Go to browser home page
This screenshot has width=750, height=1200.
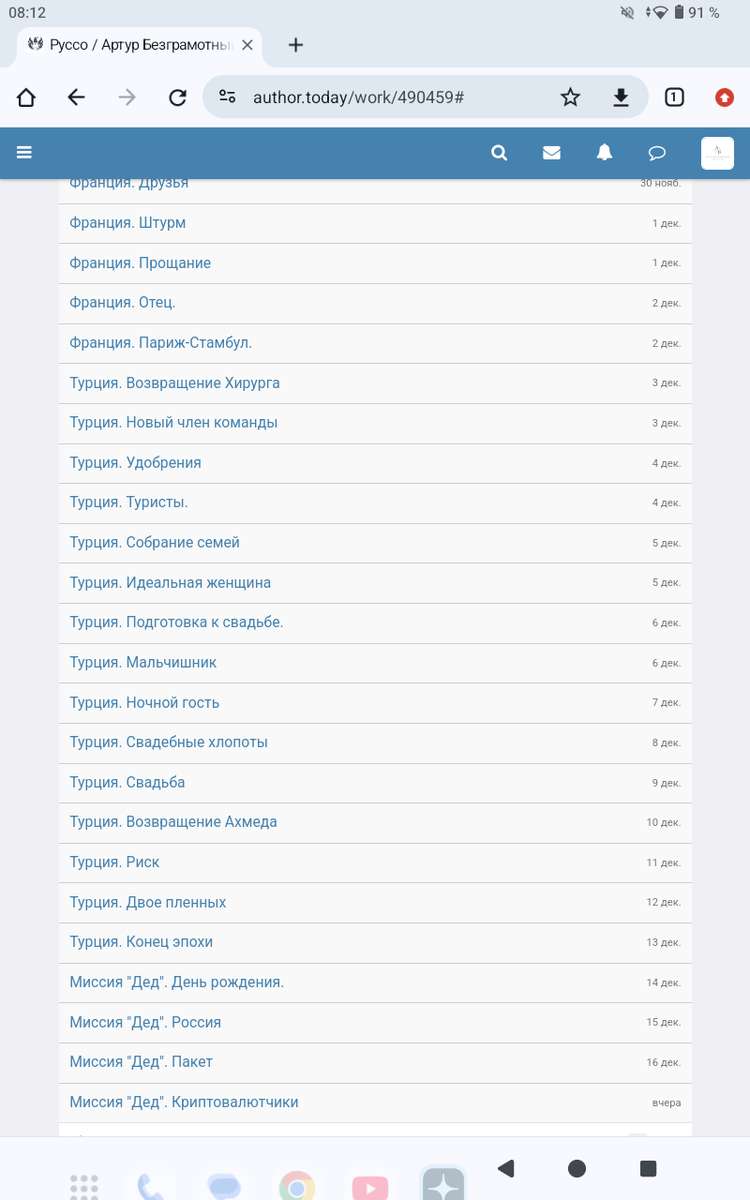[26, 97]
